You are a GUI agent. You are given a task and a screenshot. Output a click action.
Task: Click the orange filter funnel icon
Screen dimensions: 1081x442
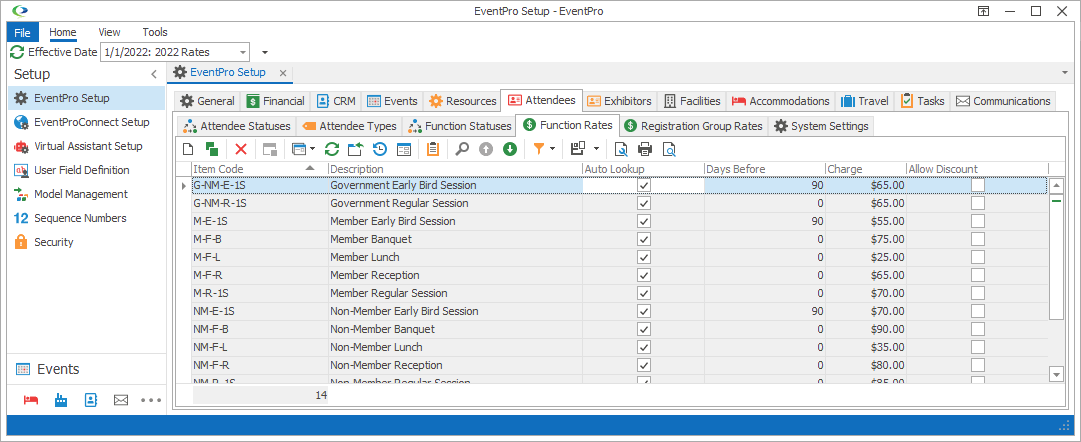(x=539, y=148)
